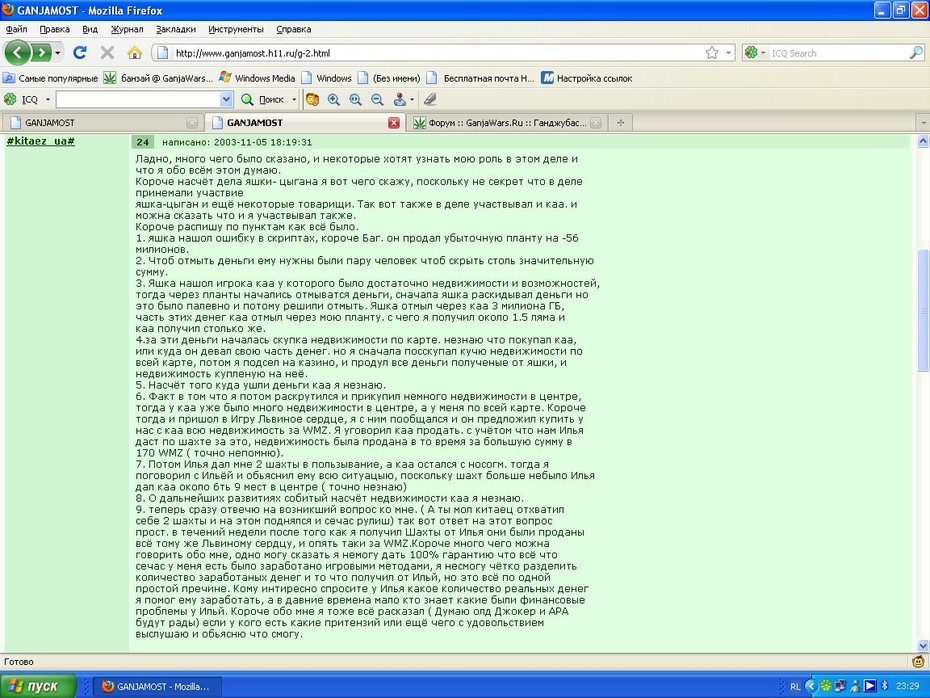Open the Справка menu
This screenshot has height=698, width=930.
point(294,29)
